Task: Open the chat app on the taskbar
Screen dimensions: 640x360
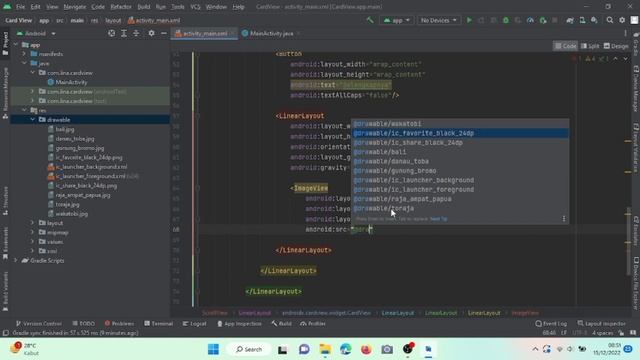Action: 304,349
